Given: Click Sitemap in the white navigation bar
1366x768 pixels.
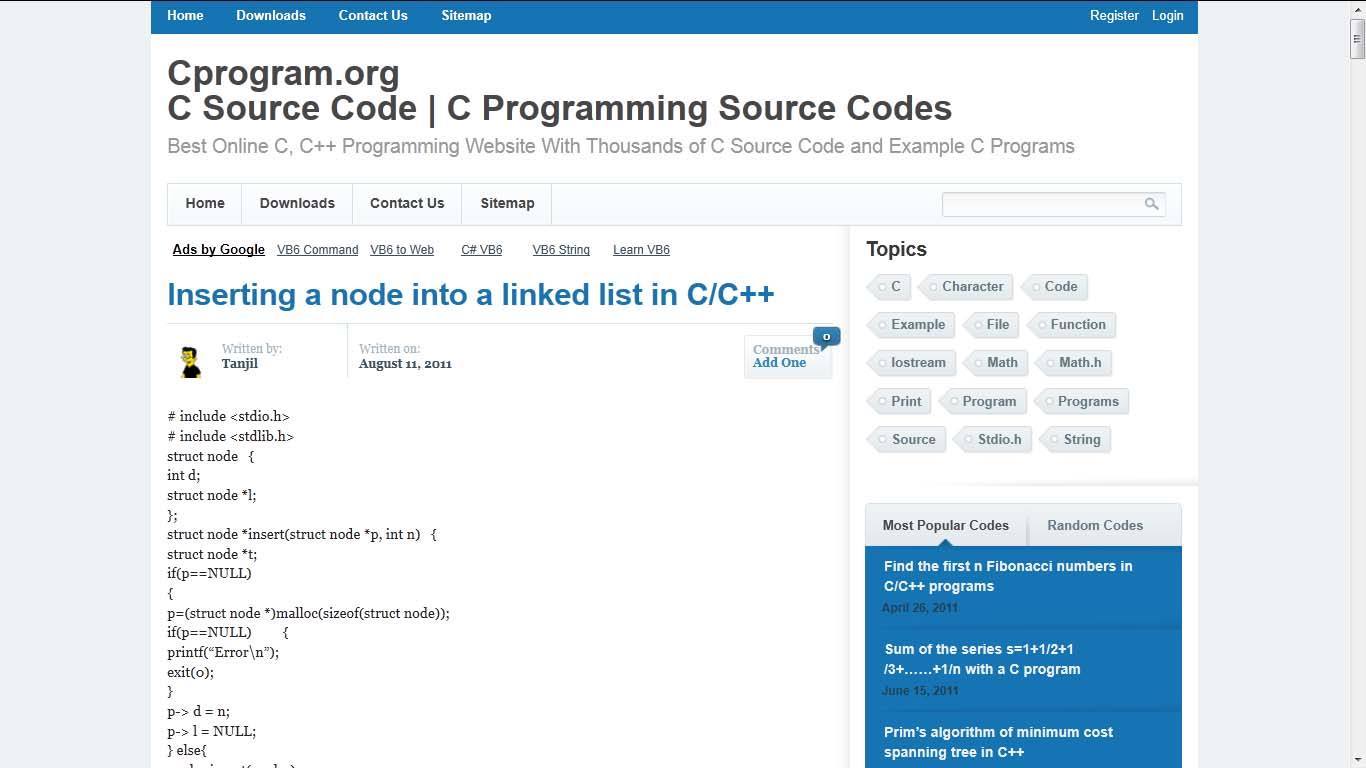Looking at the screenshot, I should (507, 204).
